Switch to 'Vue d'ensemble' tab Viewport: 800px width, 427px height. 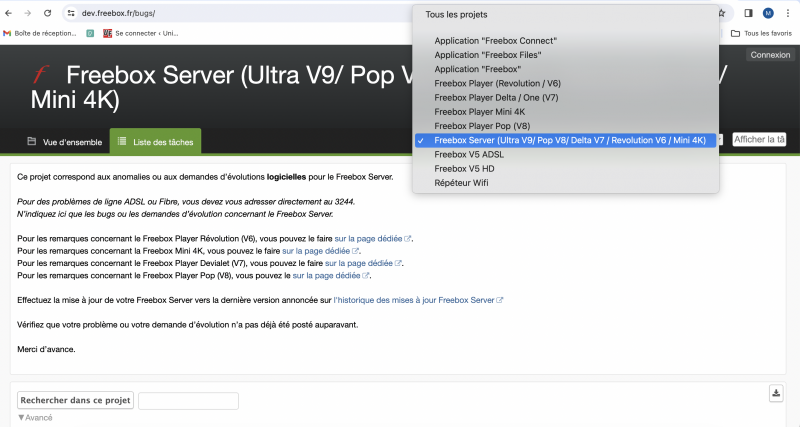(64, 142)
